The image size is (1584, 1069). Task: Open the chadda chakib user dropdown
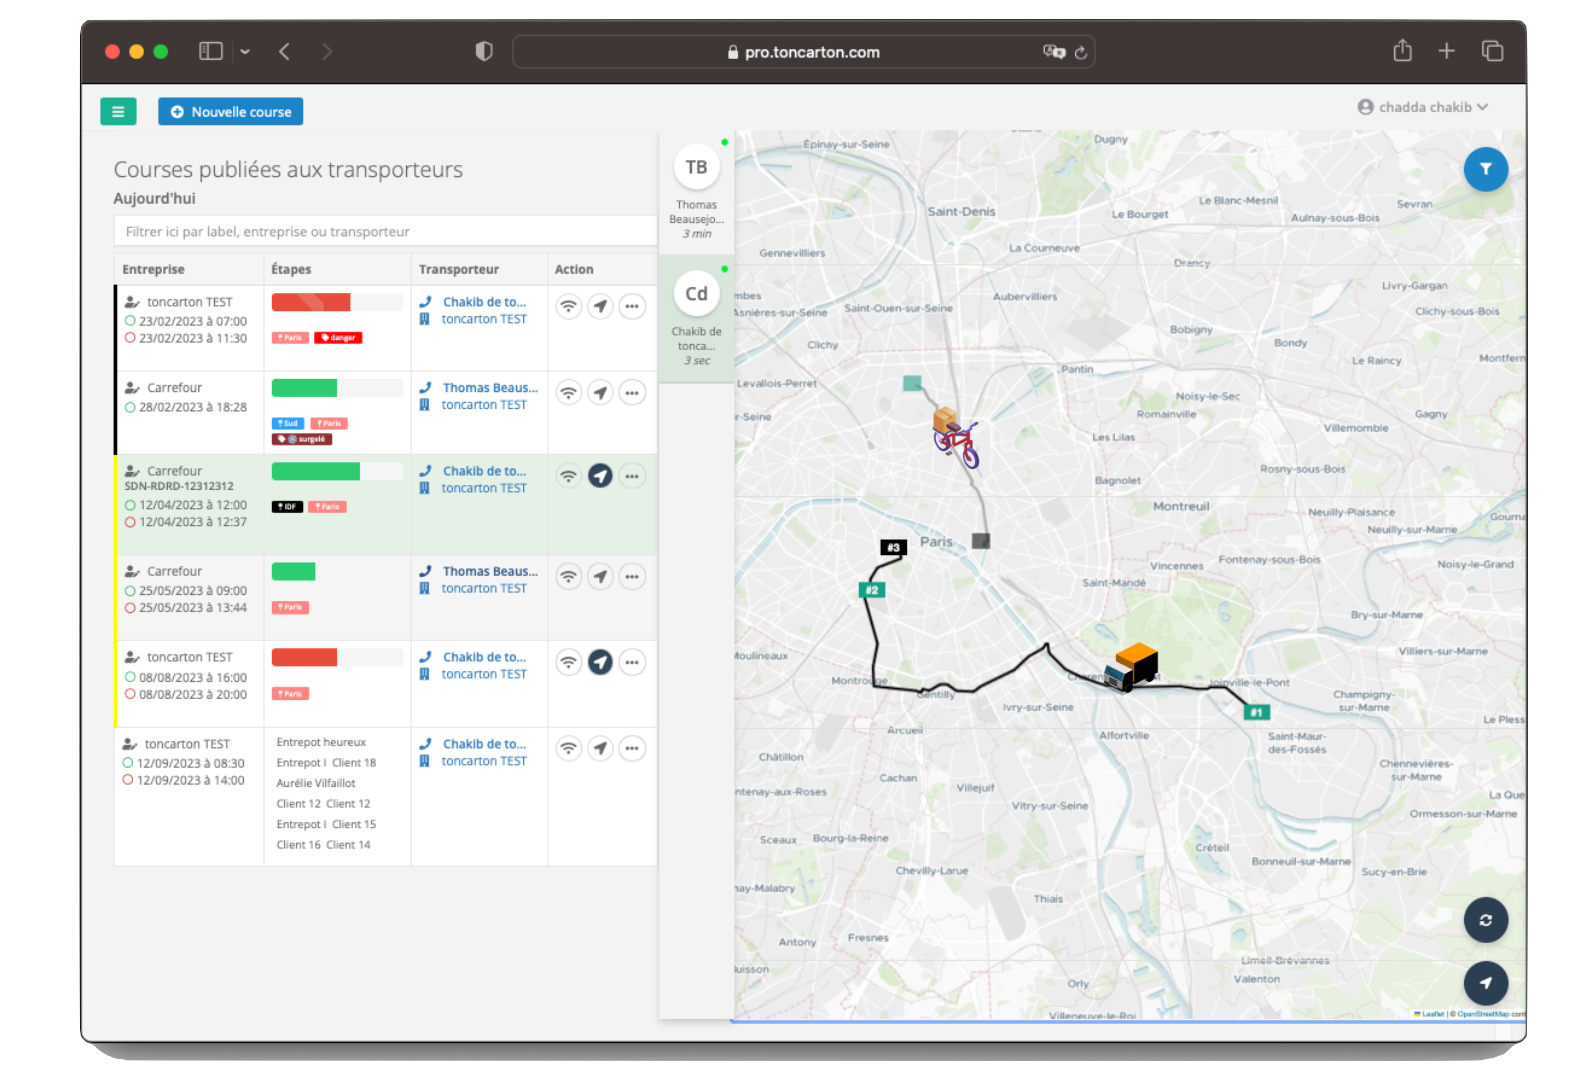point(1422,107)
